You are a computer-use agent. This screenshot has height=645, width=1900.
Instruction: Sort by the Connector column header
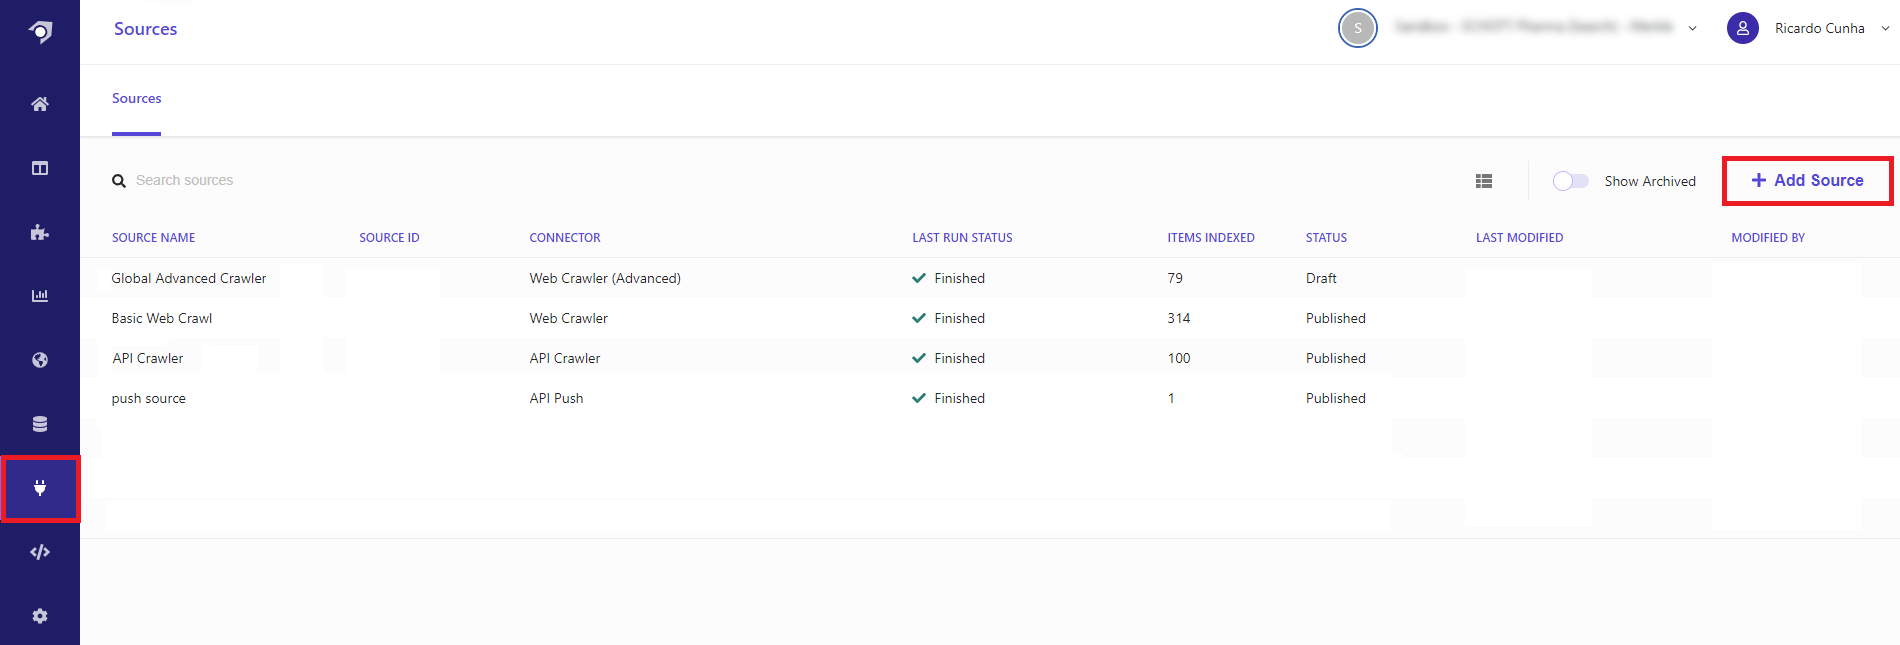tap(565, 238)
